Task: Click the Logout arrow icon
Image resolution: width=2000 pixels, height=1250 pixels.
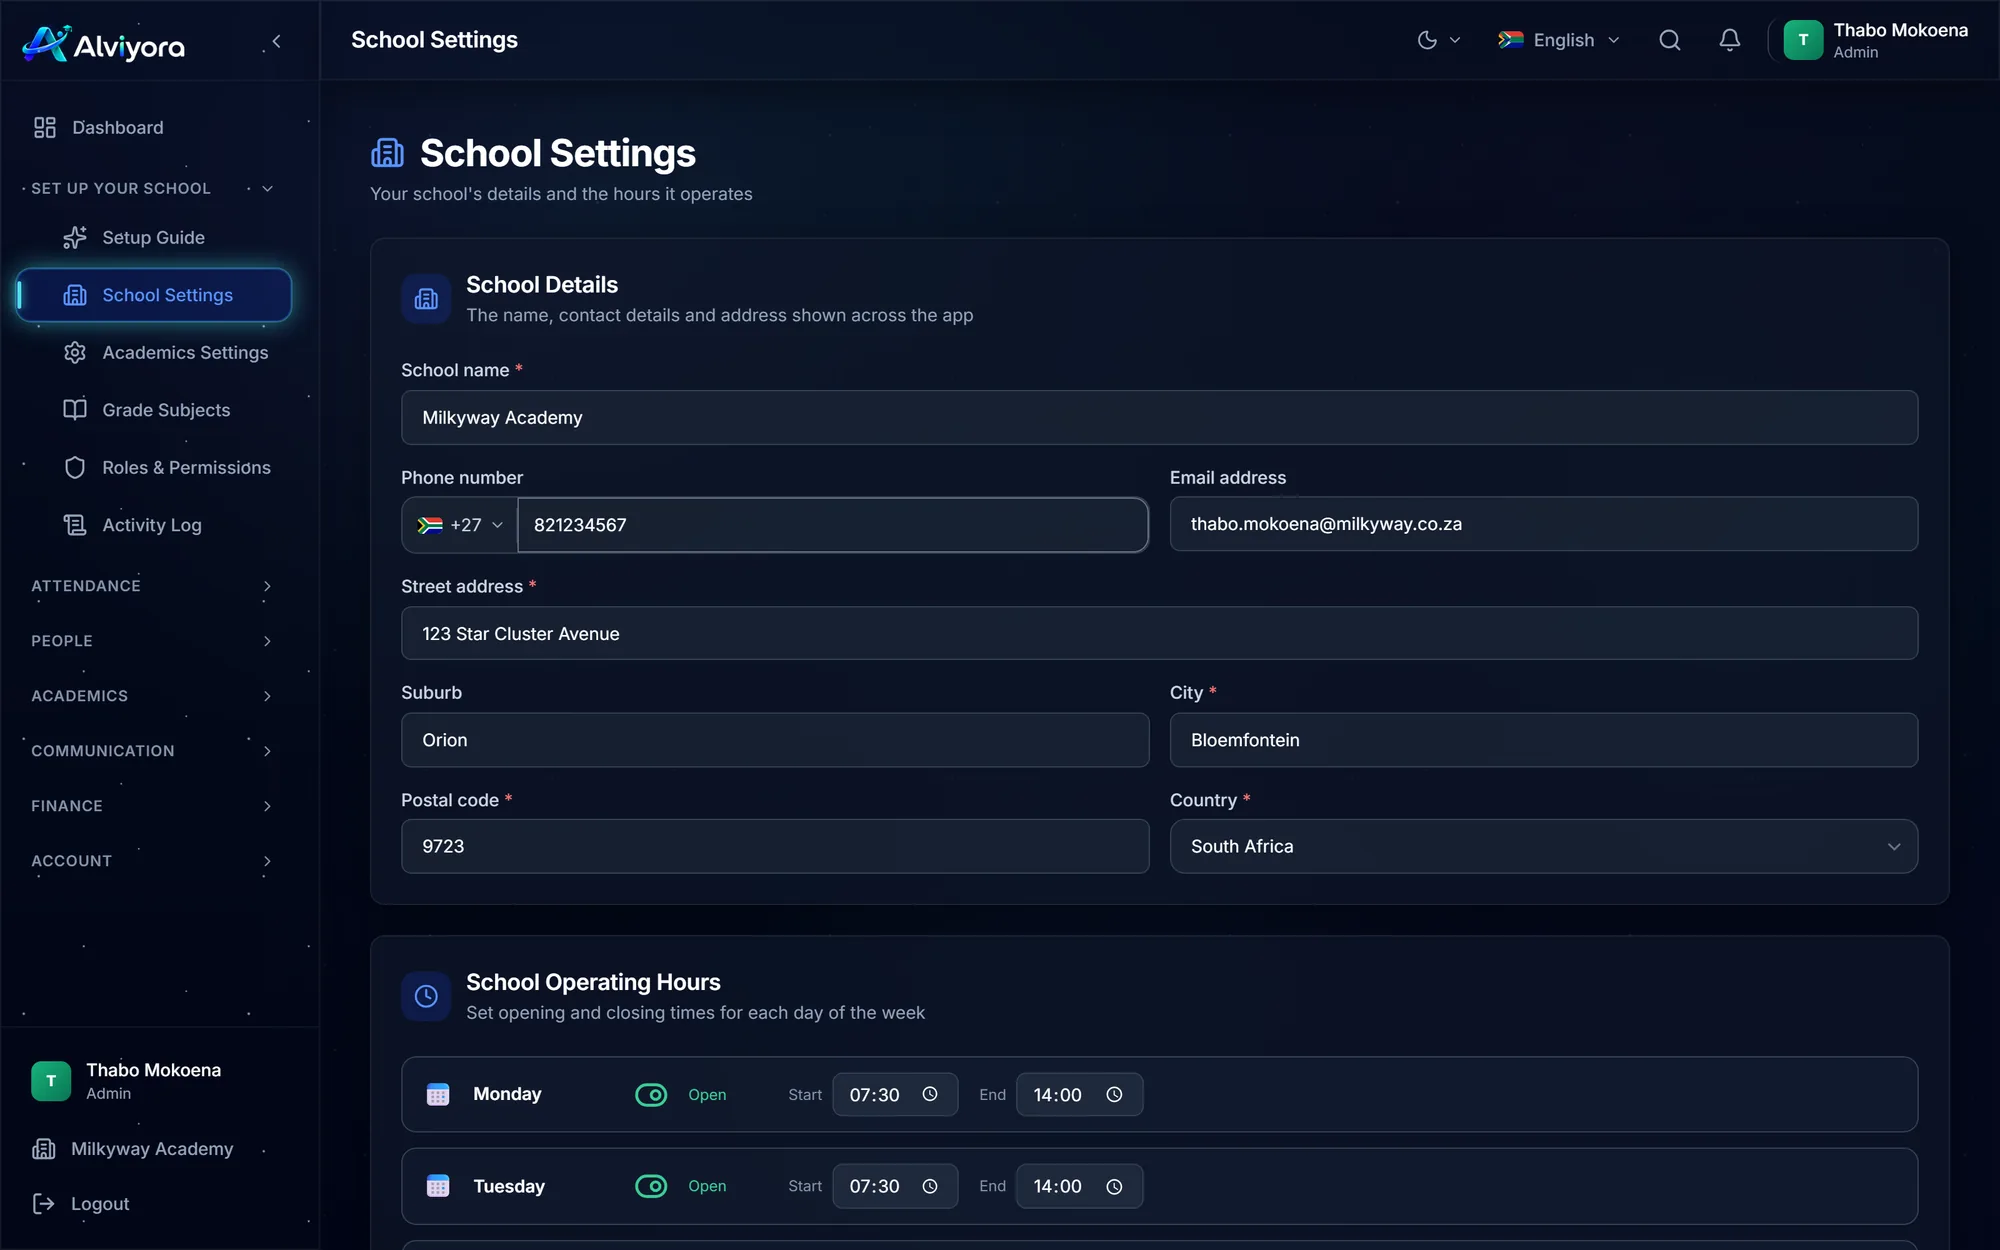Action: pos(44,1204)
